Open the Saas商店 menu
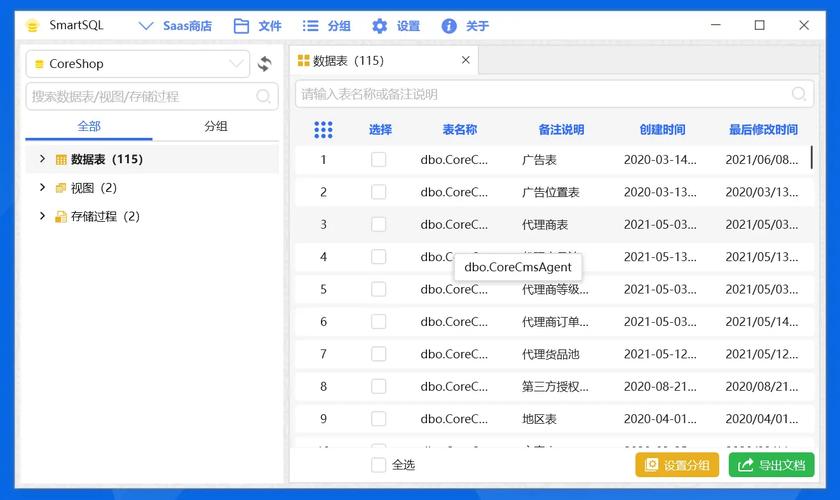The image size is (840, 500). click(x=187, y=26)
